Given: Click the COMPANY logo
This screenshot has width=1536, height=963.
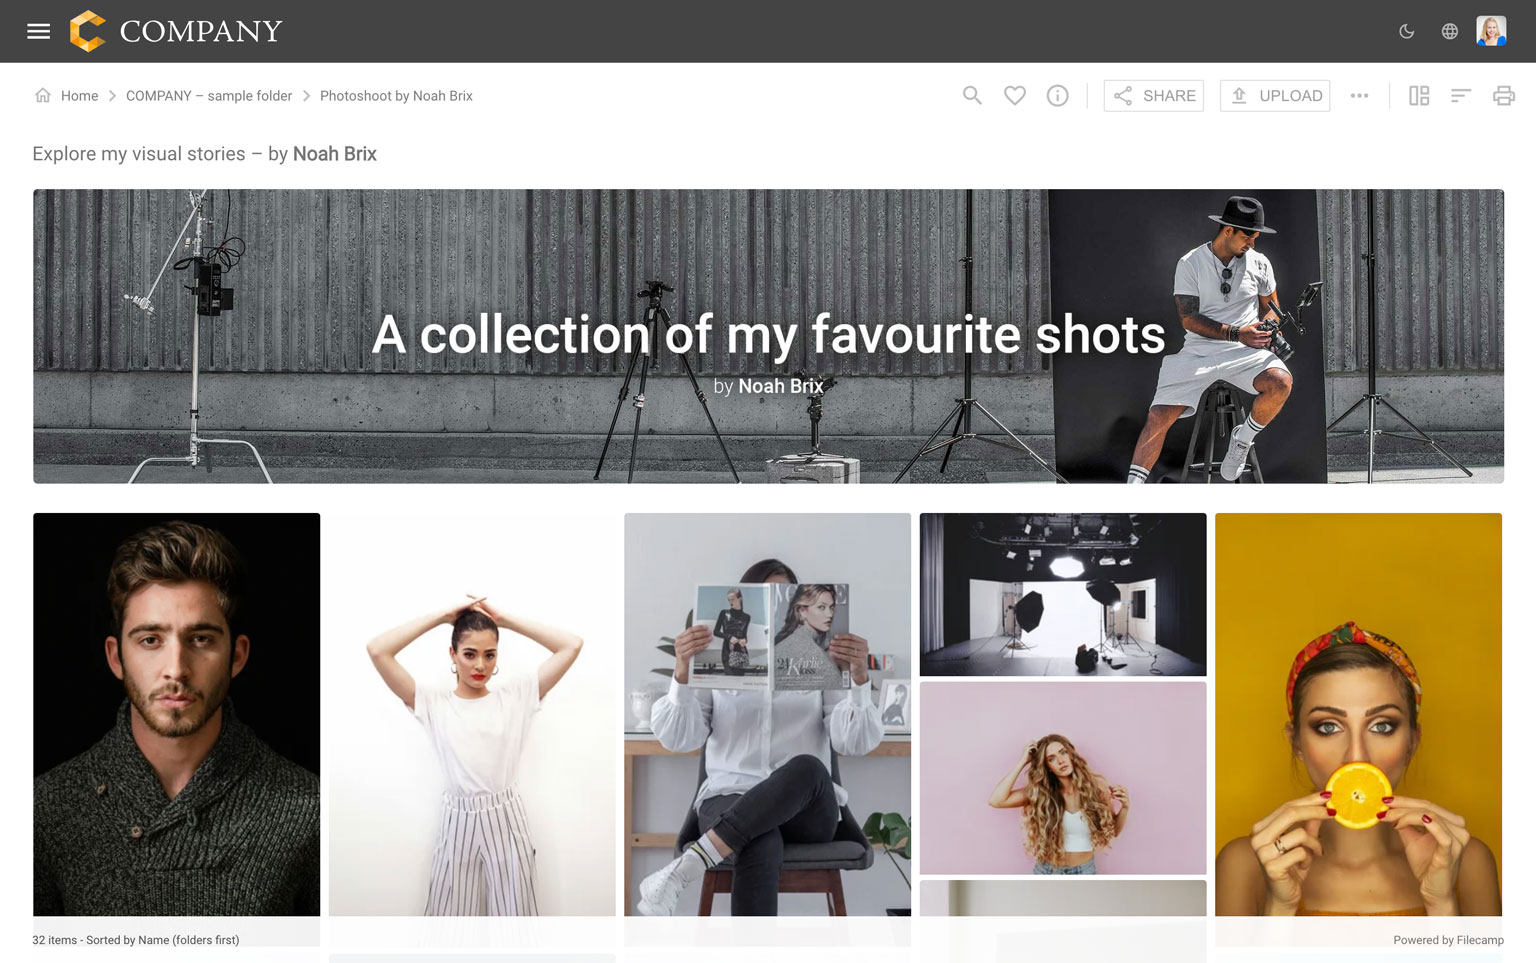Looking at the screenshot, I should pos(177,31).
